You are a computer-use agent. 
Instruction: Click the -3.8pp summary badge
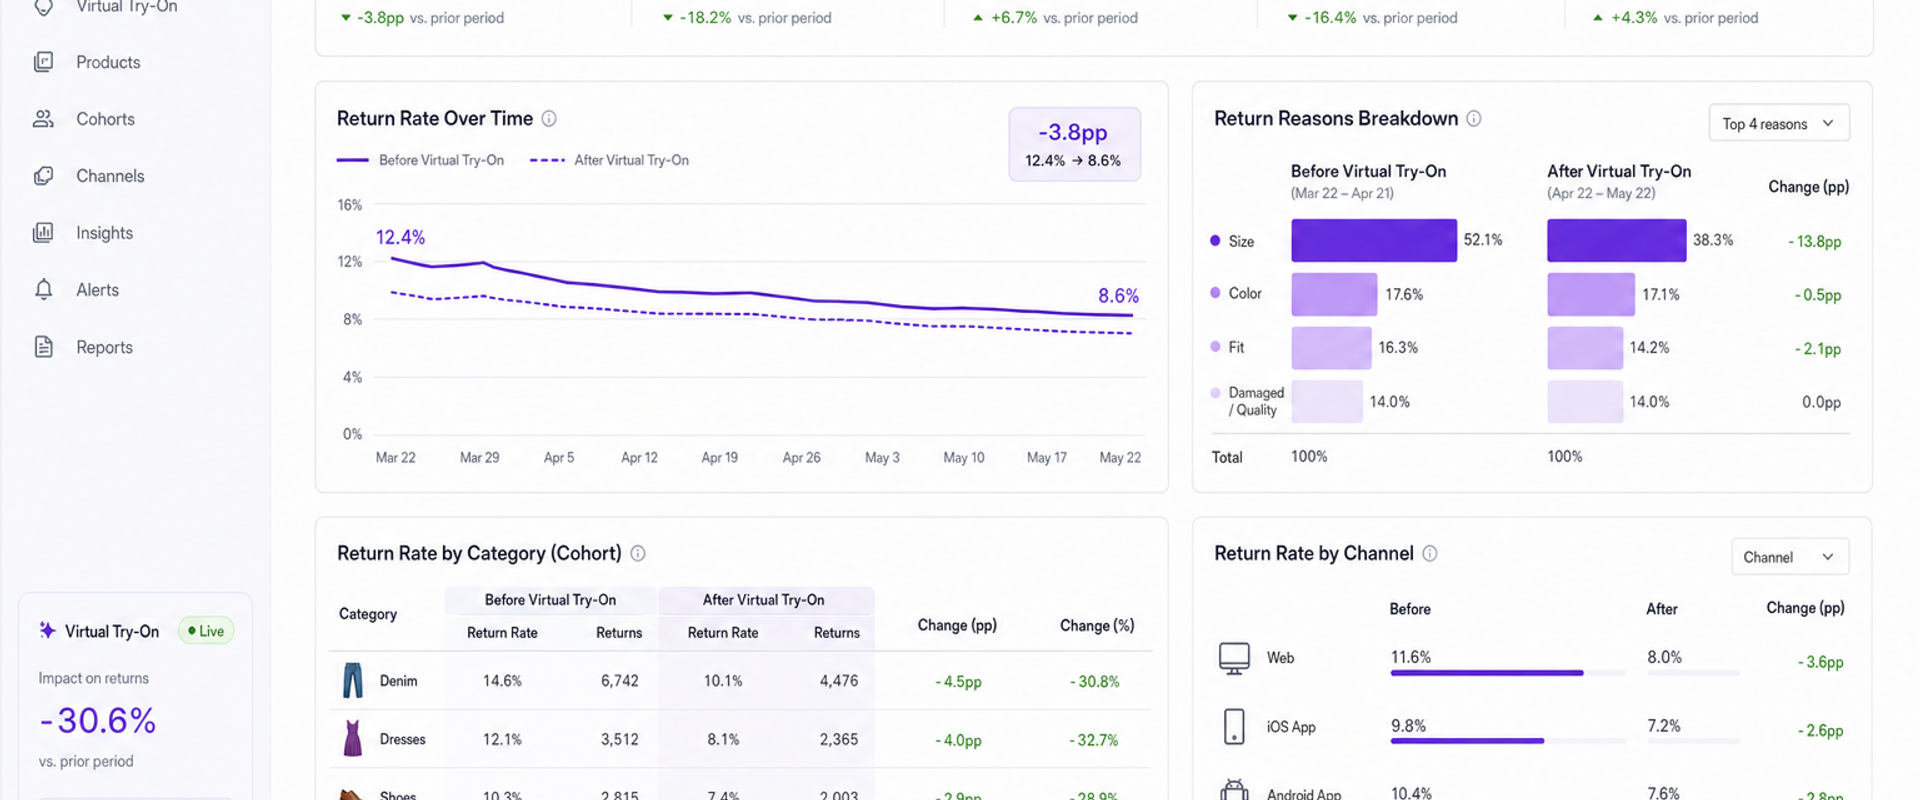[x=1074, y=144]
